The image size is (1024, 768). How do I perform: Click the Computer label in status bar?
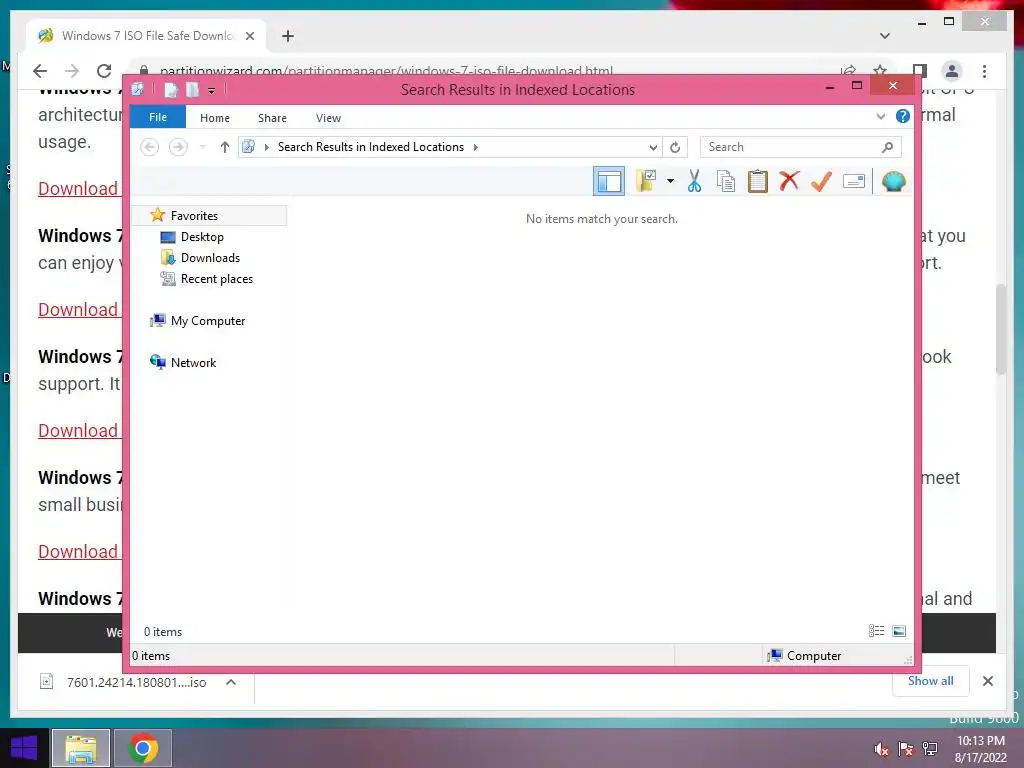(x=814, y=656)
